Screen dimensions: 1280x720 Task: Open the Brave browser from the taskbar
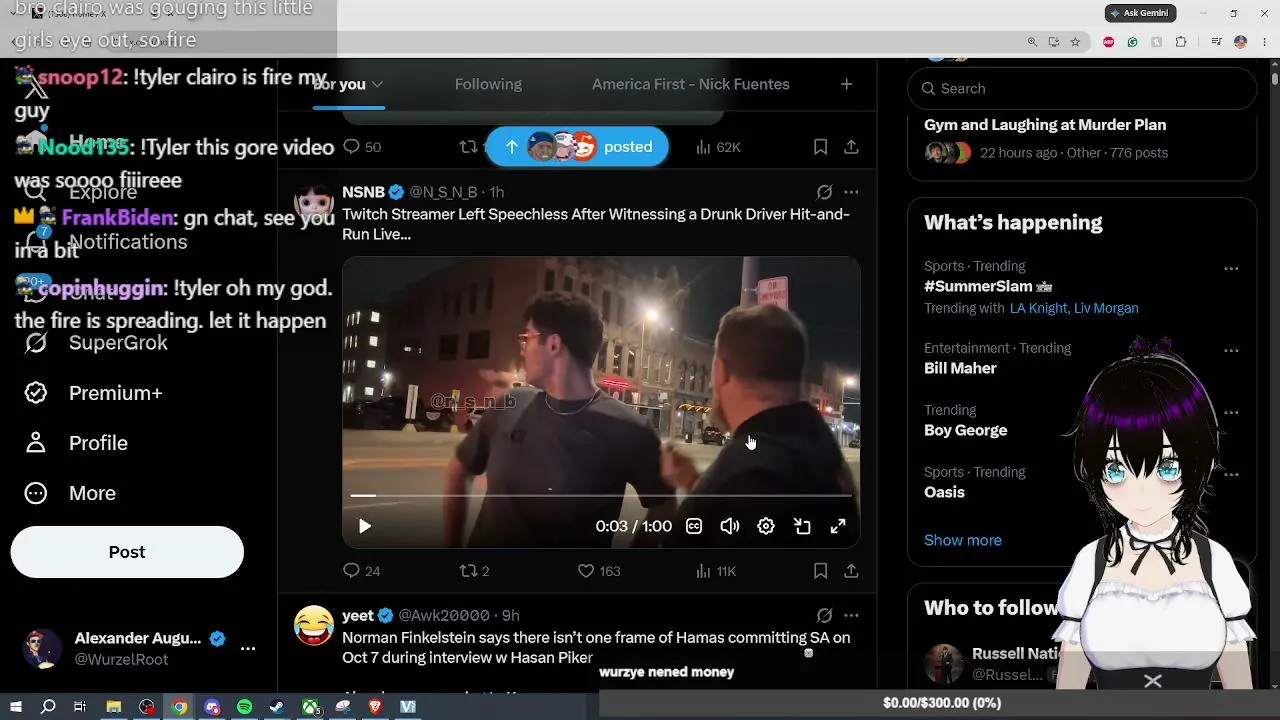pos(375,707)
